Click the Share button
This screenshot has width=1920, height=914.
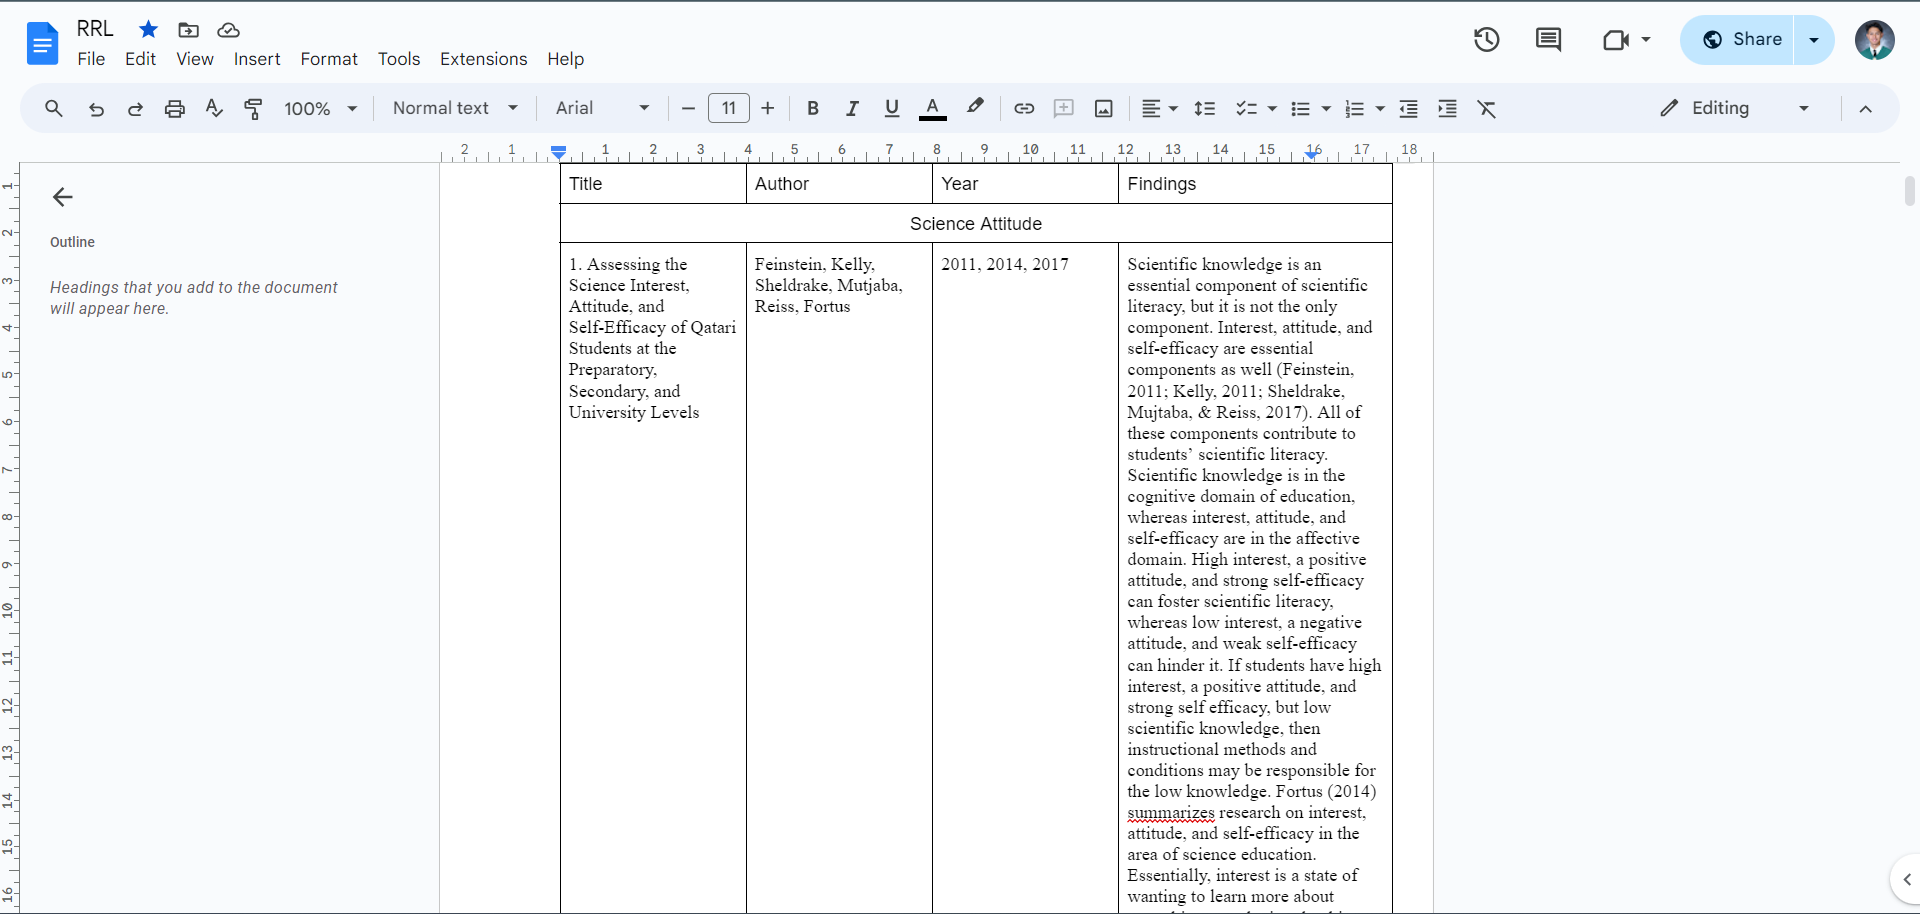(1741, 40)
